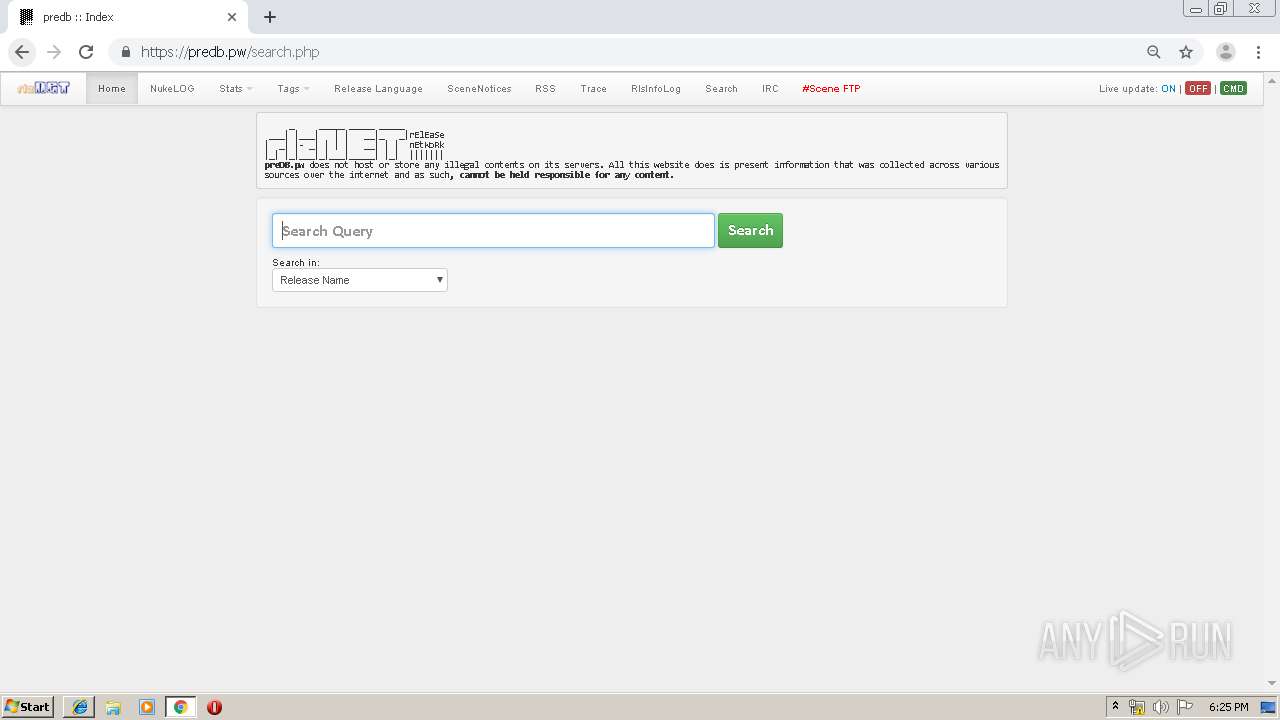Image resolution: width=1280 pixels, height=720 pixels.
Task: Click the address bar URL
Action: click(x=230, y=52)
